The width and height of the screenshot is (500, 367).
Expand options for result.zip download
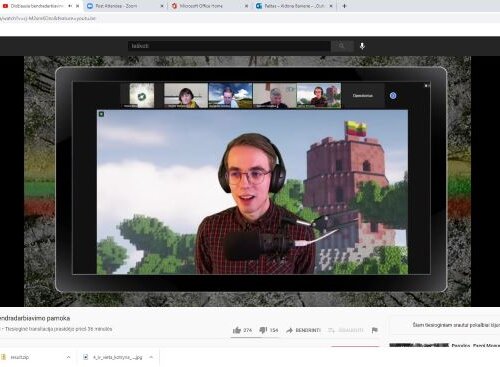click(68, 357)
